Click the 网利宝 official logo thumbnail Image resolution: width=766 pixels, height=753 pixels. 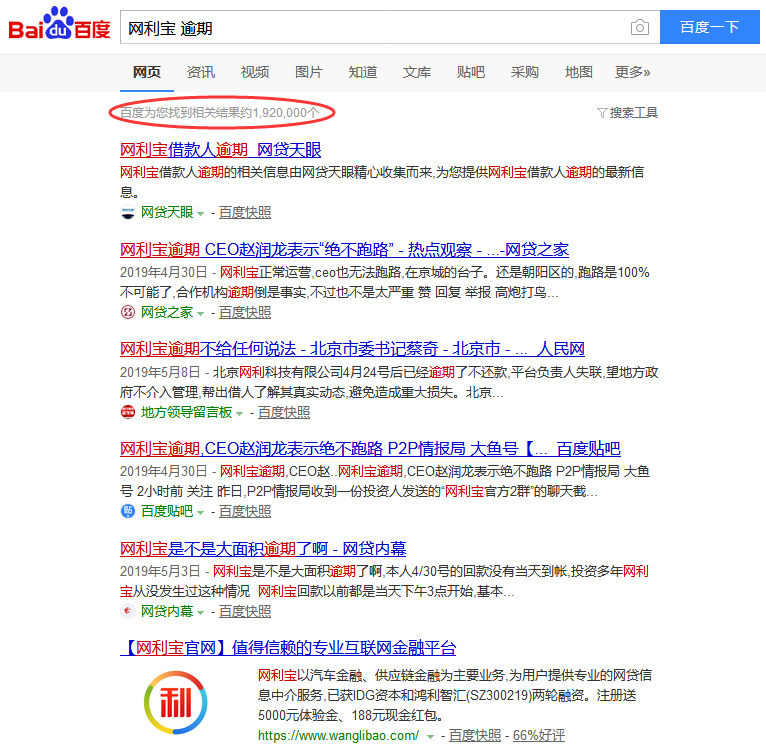176,703
